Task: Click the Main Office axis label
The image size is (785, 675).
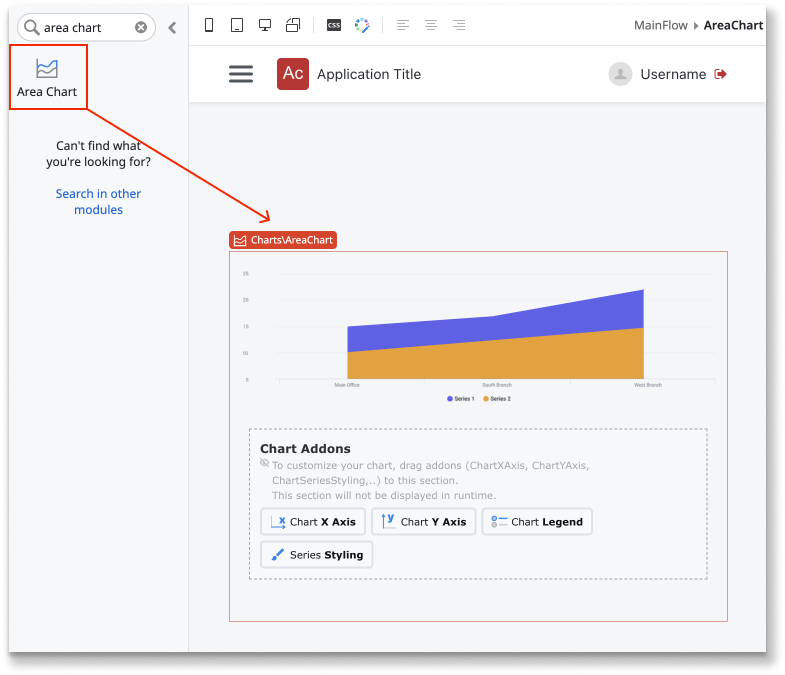Action: pos(347,385)
